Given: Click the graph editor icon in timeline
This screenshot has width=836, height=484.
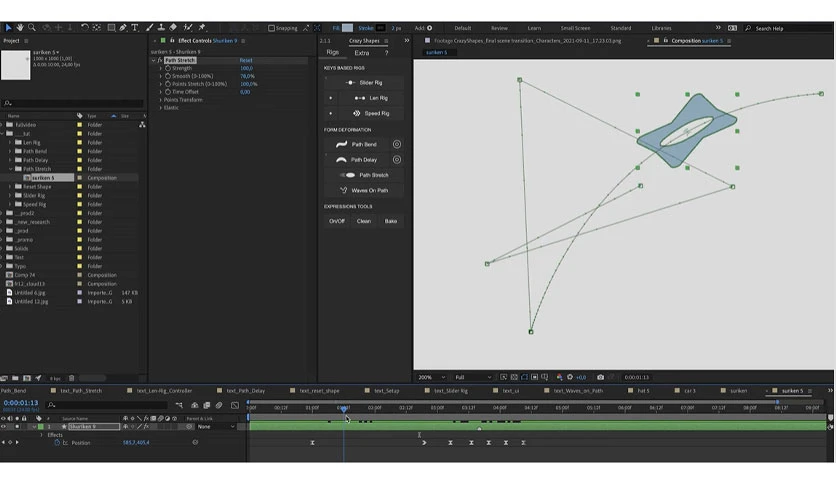Looking at the screenshot, I should (235, 406).
